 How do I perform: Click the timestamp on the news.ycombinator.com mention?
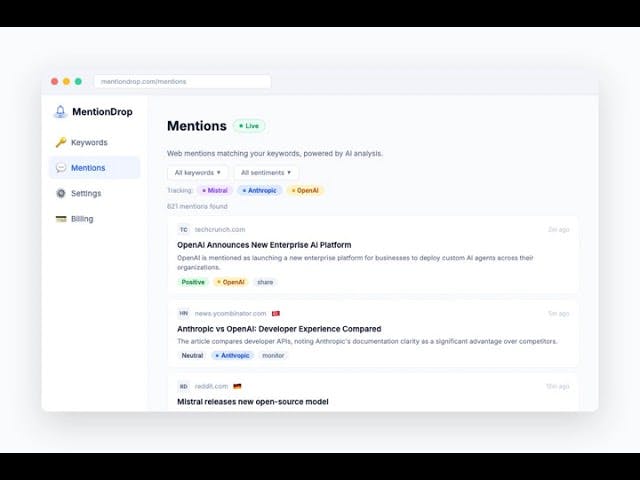point(558,313)
